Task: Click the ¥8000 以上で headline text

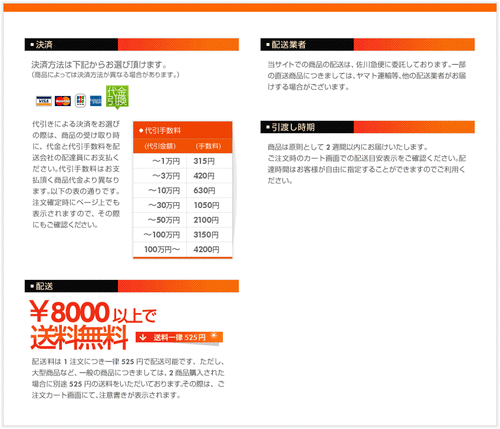Action: click(x=93, y=312)
